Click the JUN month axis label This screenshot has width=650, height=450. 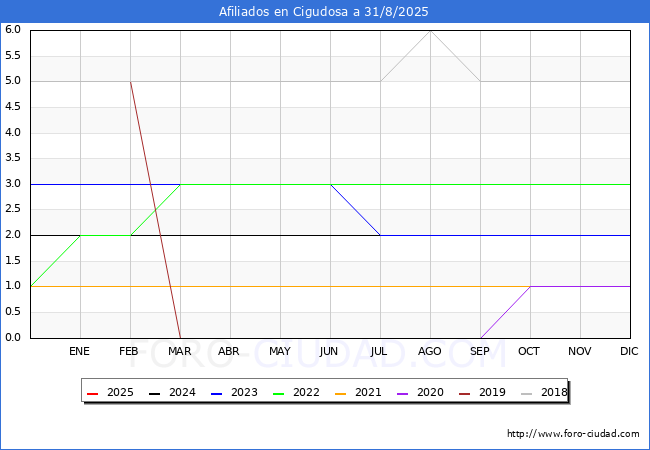pyautogui.click(x=329, y=351)
